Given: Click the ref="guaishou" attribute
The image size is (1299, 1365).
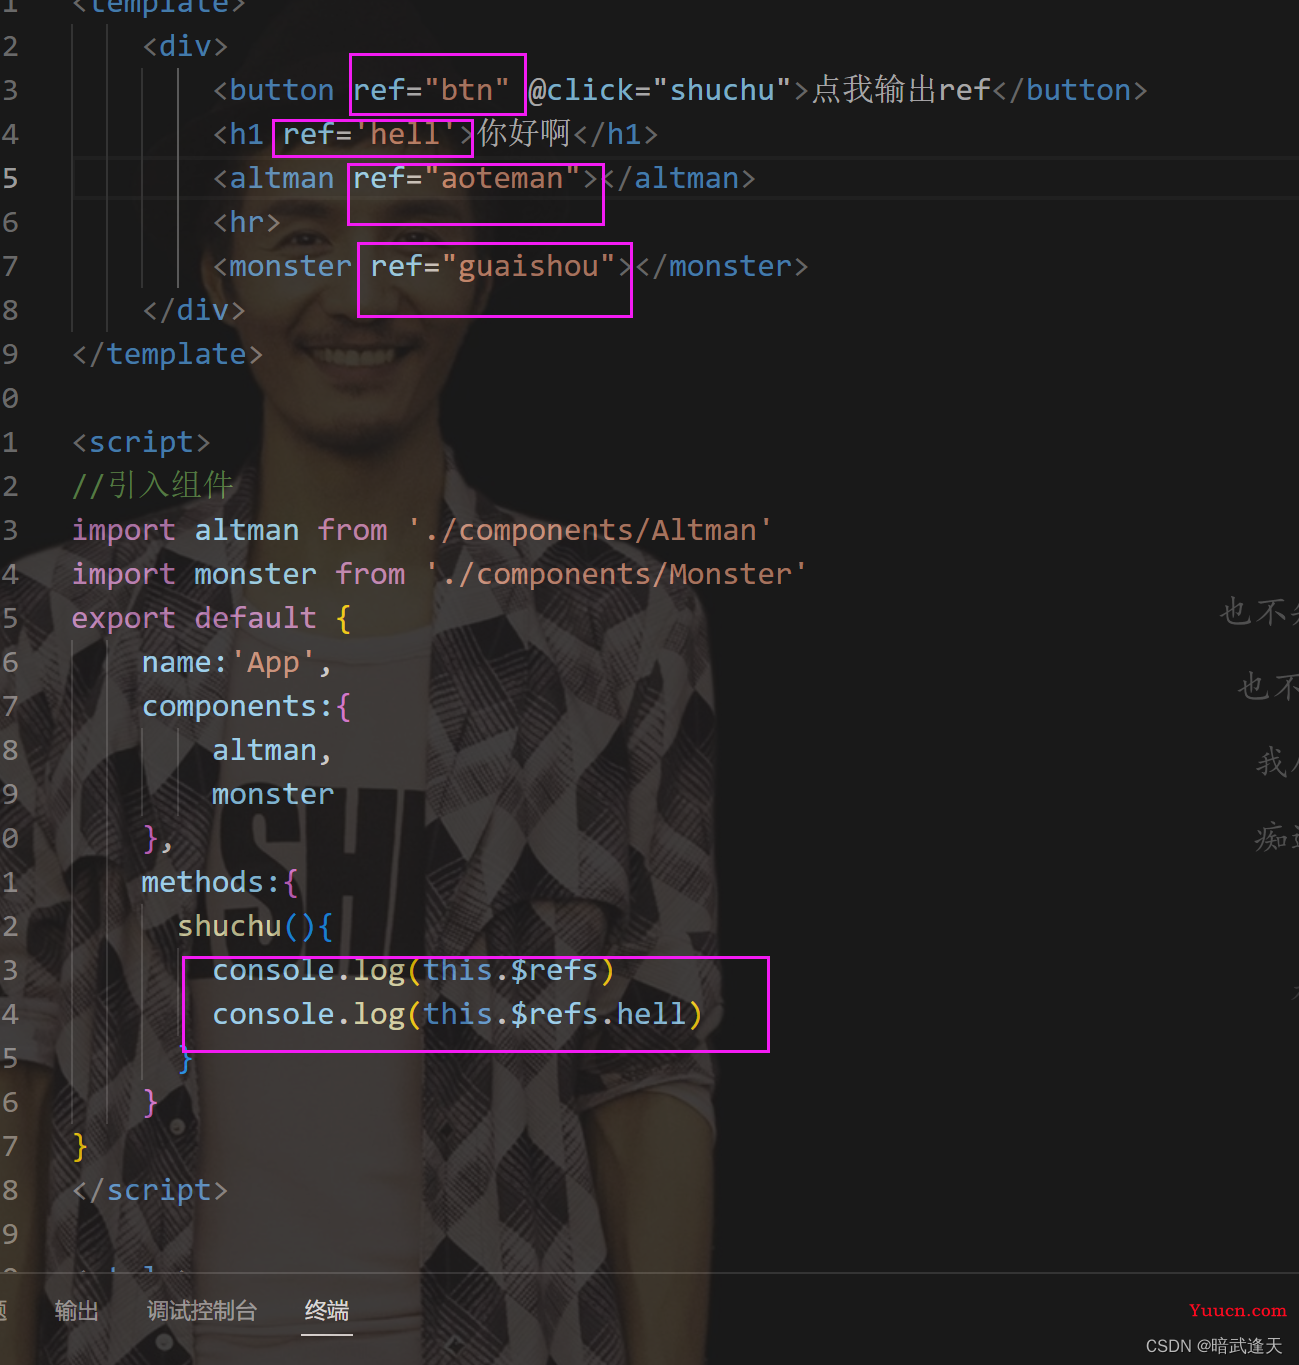Looking at the screenshot, I should click(492, 266).
